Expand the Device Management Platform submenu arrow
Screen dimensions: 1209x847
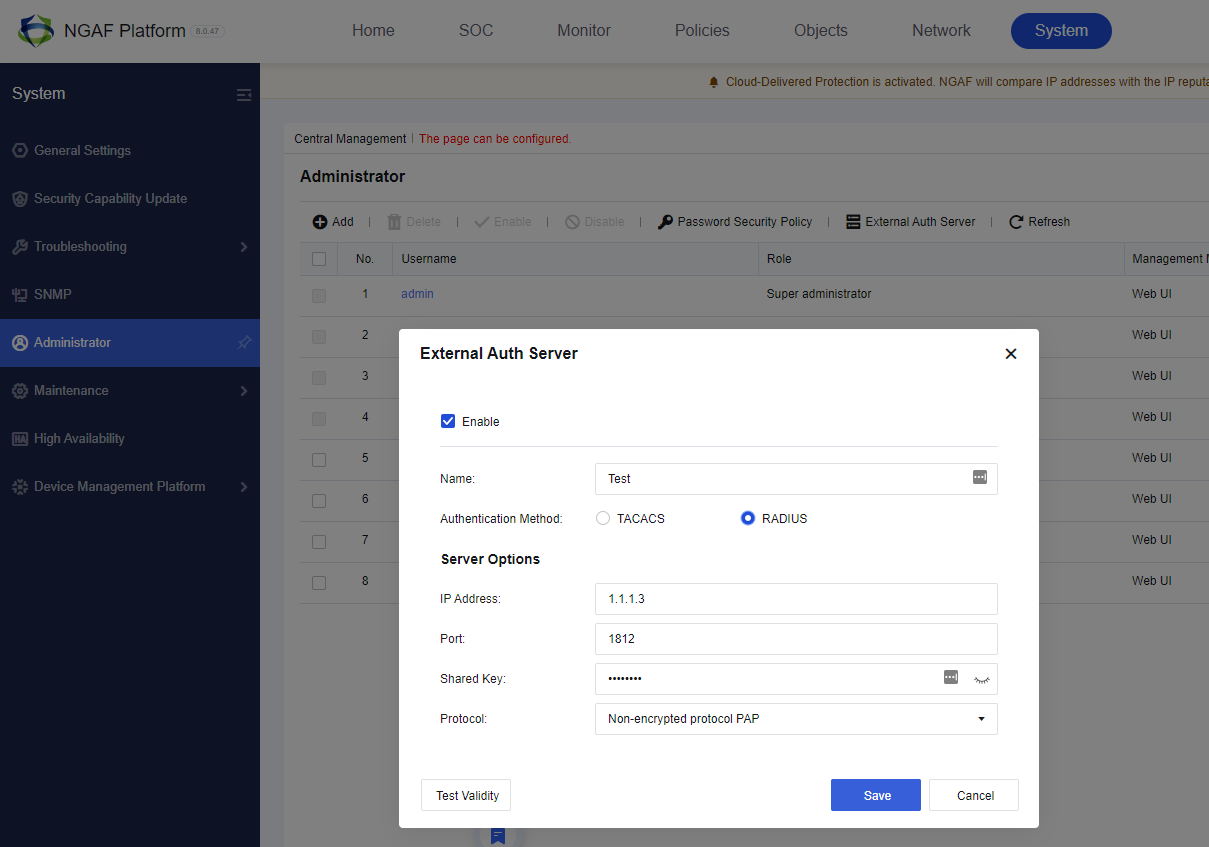pyautogui.click(x=243, y=486)
